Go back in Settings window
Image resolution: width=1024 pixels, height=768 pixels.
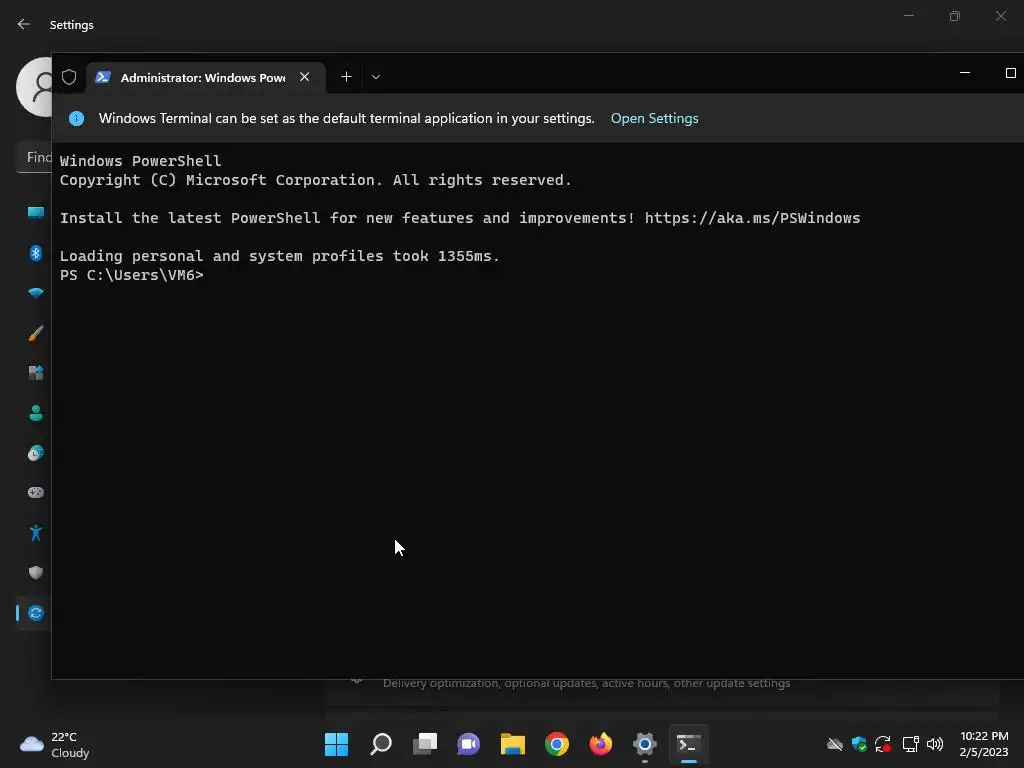coord(24,24)
